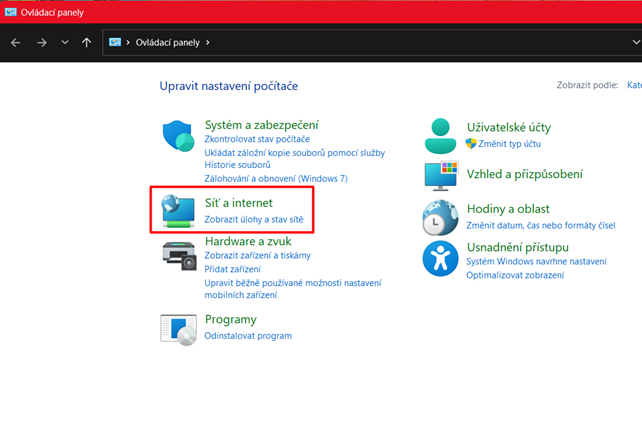Open the Zobrazit podle view dropdown
This screenshot has width=642, height=433.
[x=633, y=86]
